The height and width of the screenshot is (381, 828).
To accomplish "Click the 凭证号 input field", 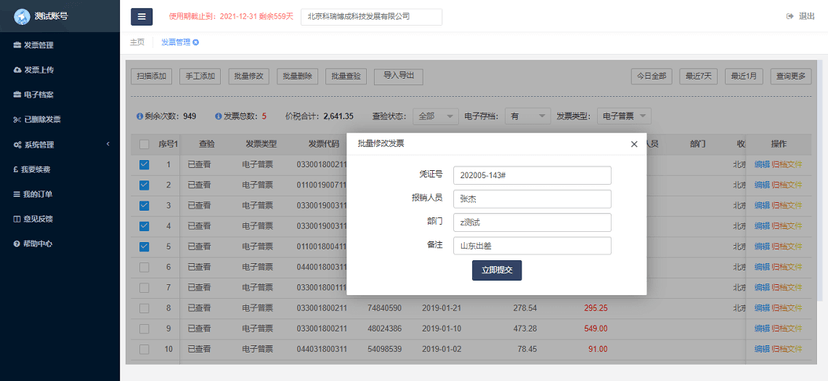I will pos(532,175).
